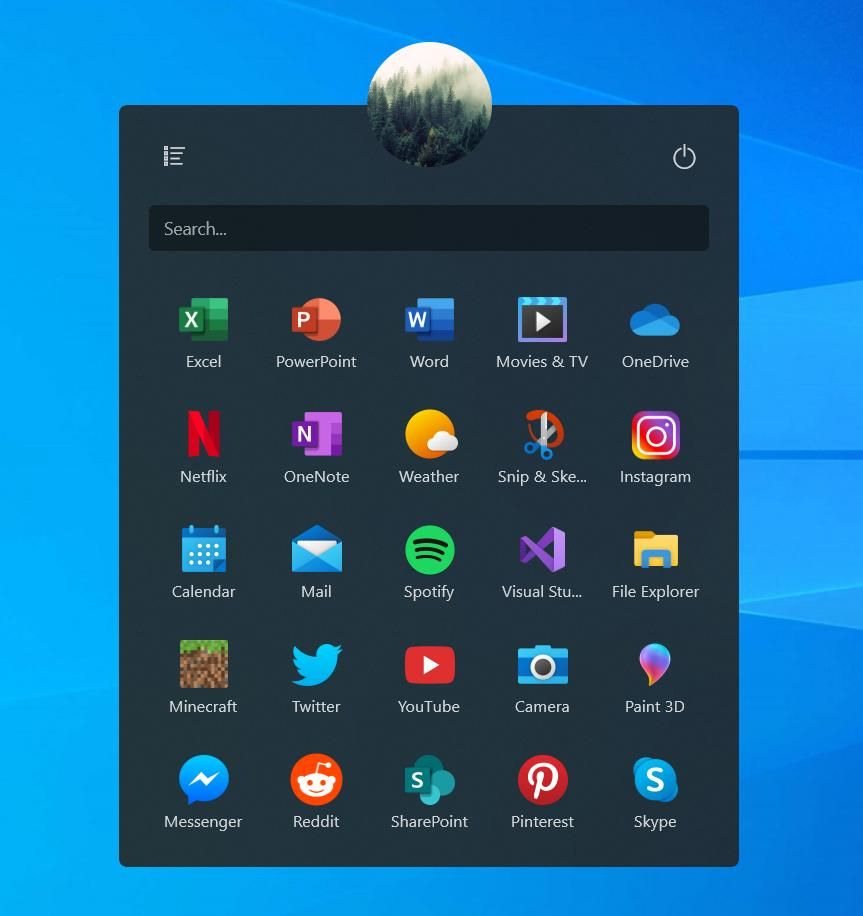Open the Twitter bird icon

click(x=317, y=664)
